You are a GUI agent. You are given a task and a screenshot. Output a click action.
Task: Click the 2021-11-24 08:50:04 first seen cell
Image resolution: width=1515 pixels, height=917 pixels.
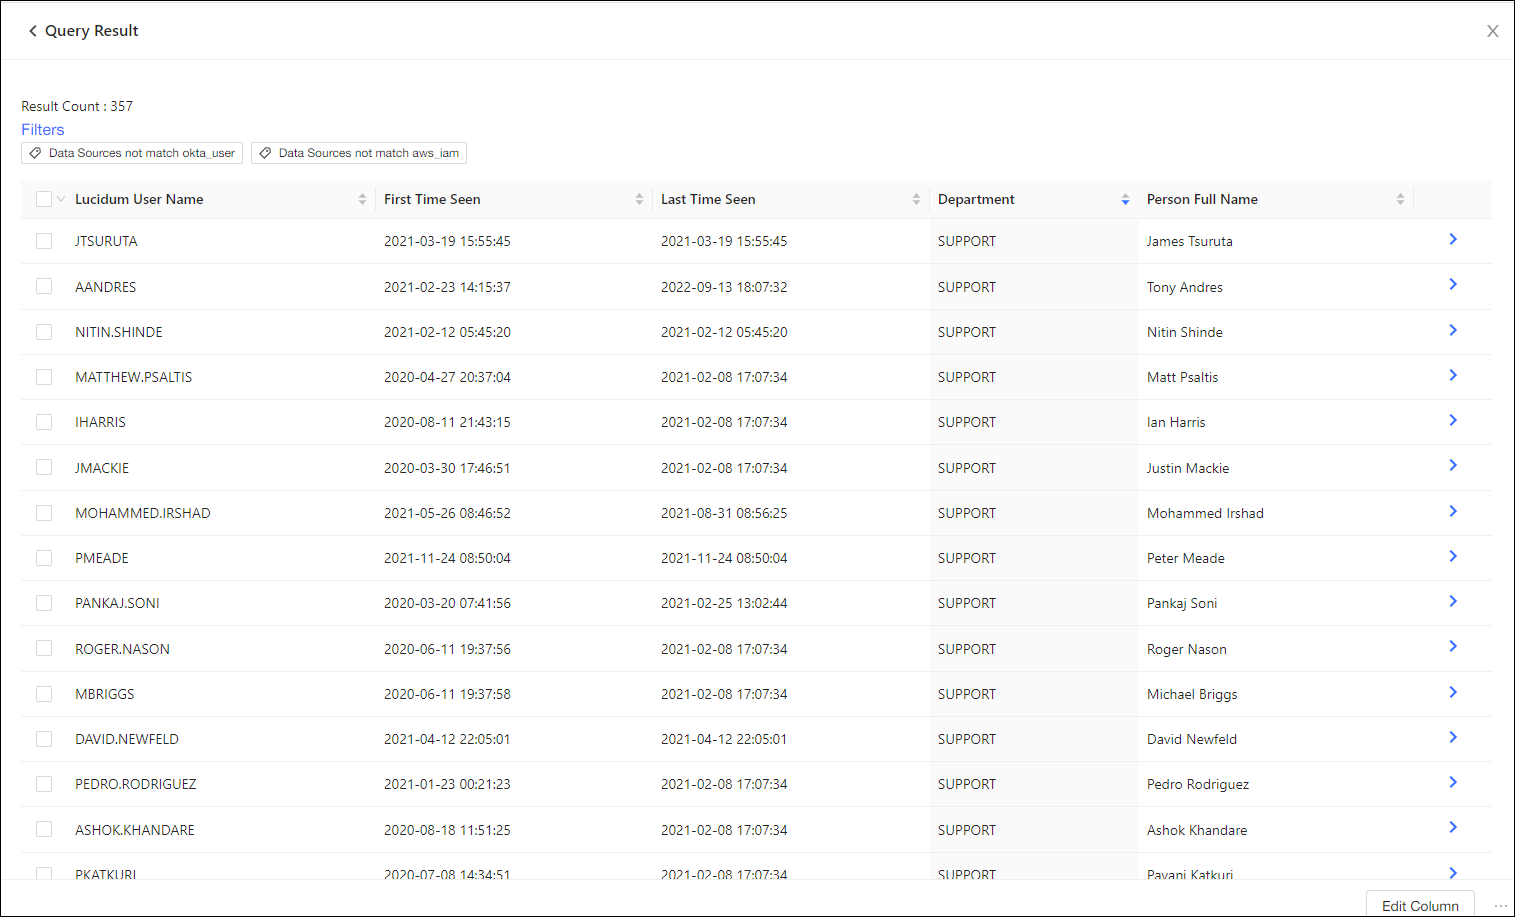[x=447, y=558]
